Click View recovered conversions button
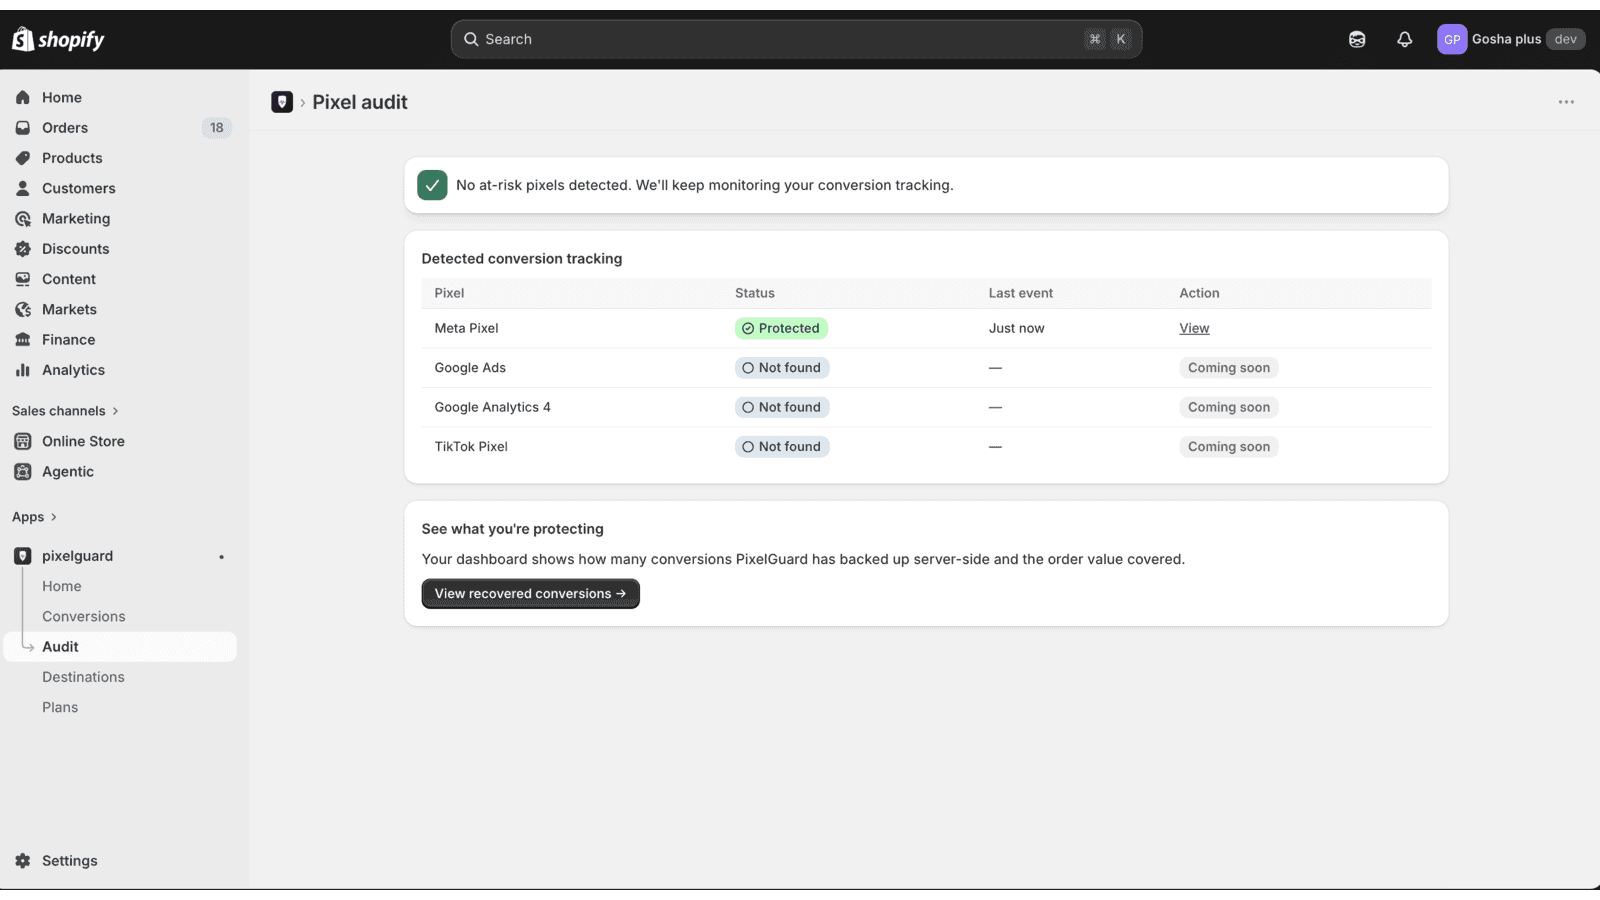The width and height of the screenshot is (1600, 900). (x=530, y=594)
